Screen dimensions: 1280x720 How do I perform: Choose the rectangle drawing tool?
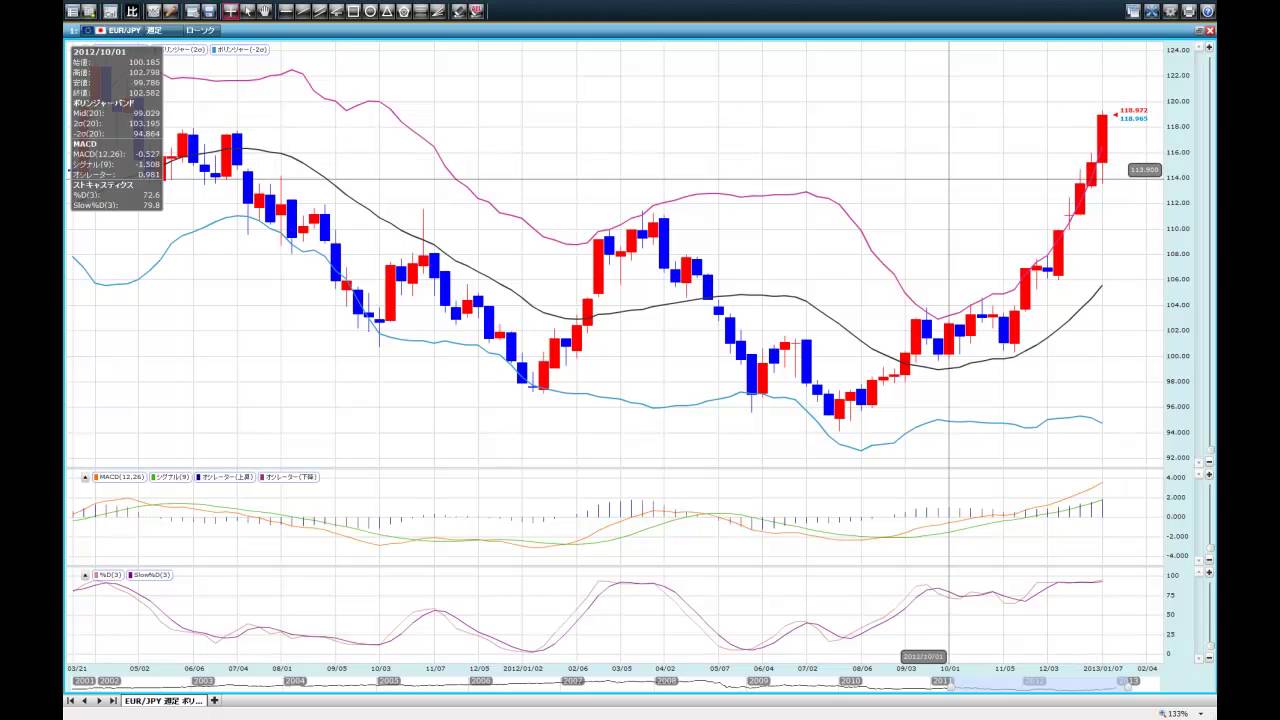354,12
